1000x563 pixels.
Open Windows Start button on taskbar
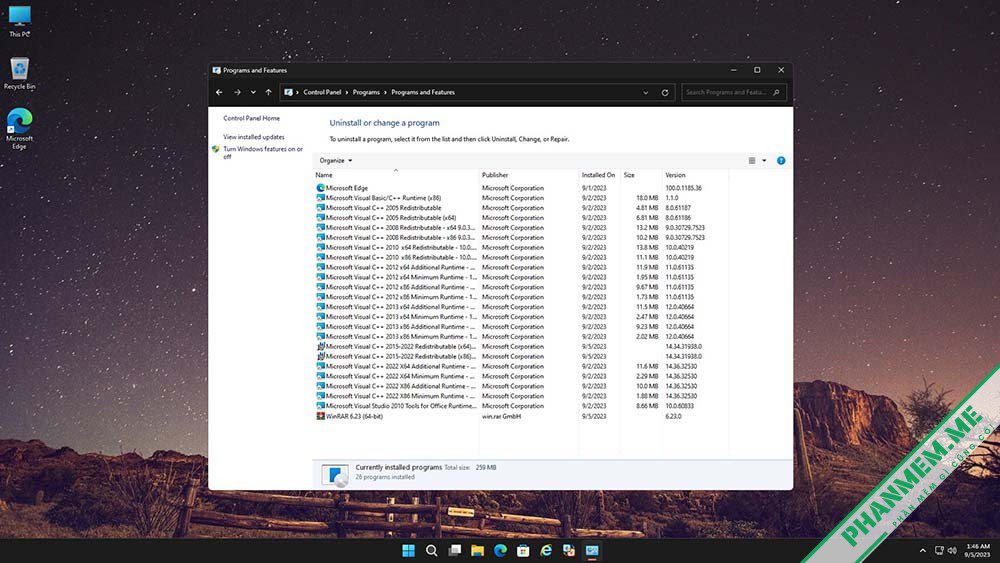[x=408, y=550]
